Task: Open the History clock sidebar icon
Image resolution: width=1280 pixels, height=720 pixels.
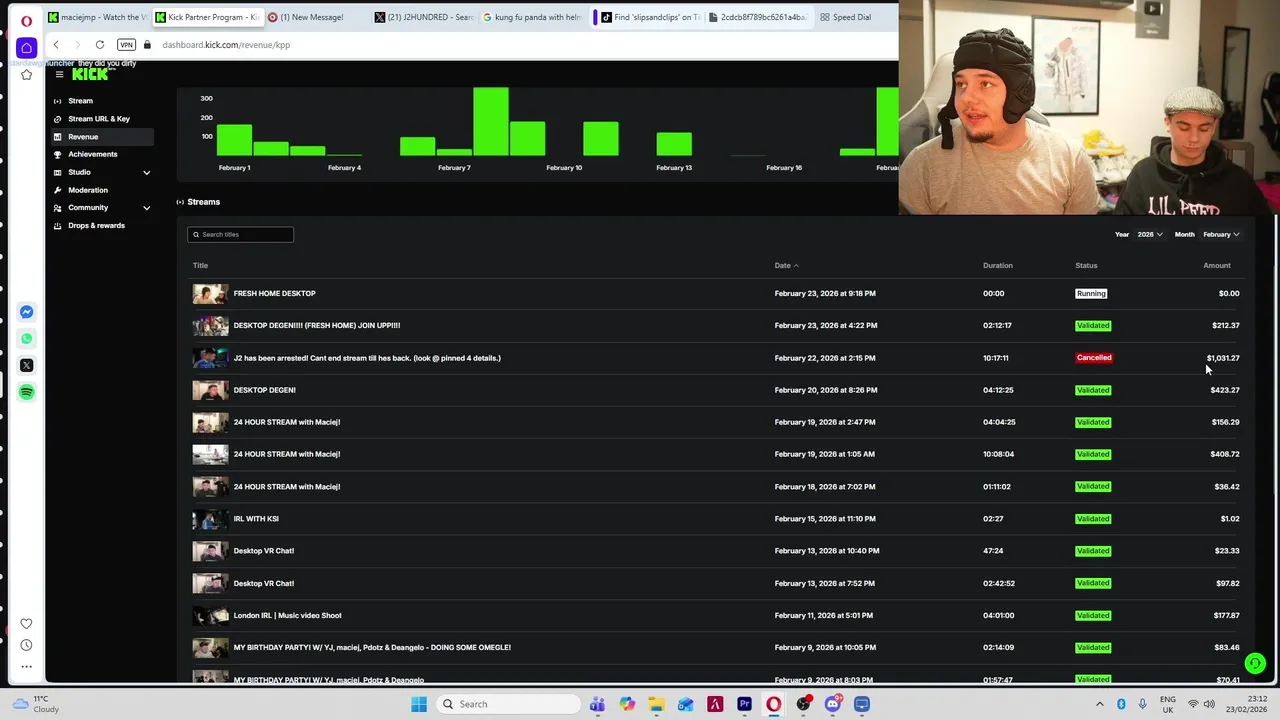Action: pos(26,645)
